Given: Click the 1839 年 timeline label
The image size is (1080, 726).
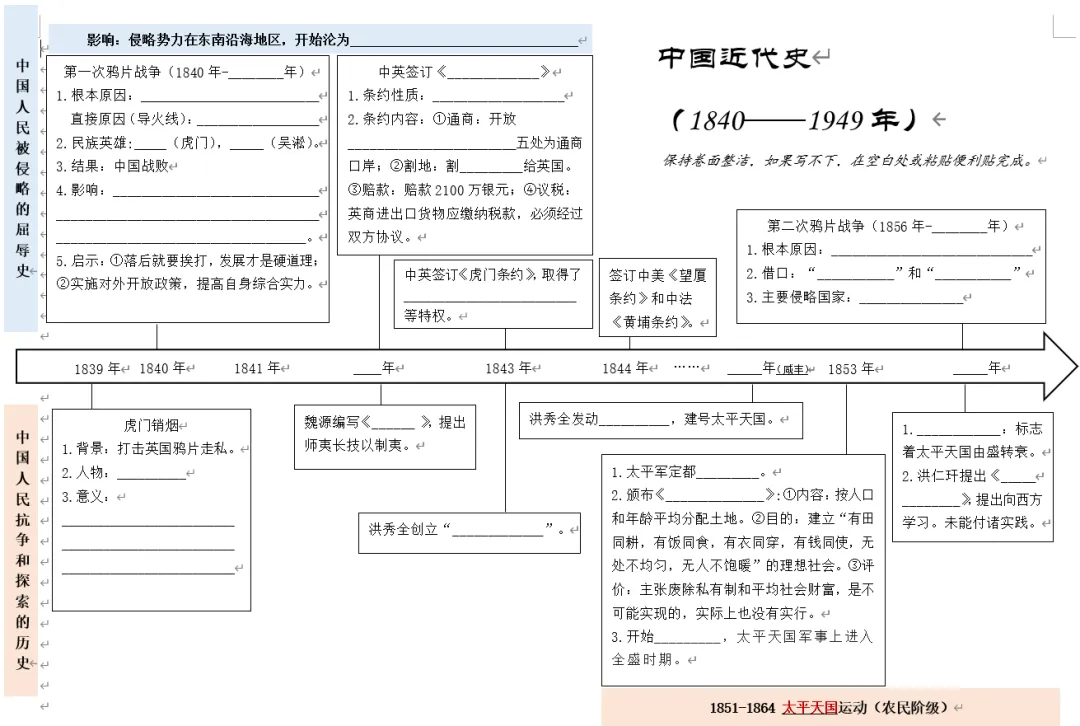Looking at the screenshot, I should [x=97, y=369].
